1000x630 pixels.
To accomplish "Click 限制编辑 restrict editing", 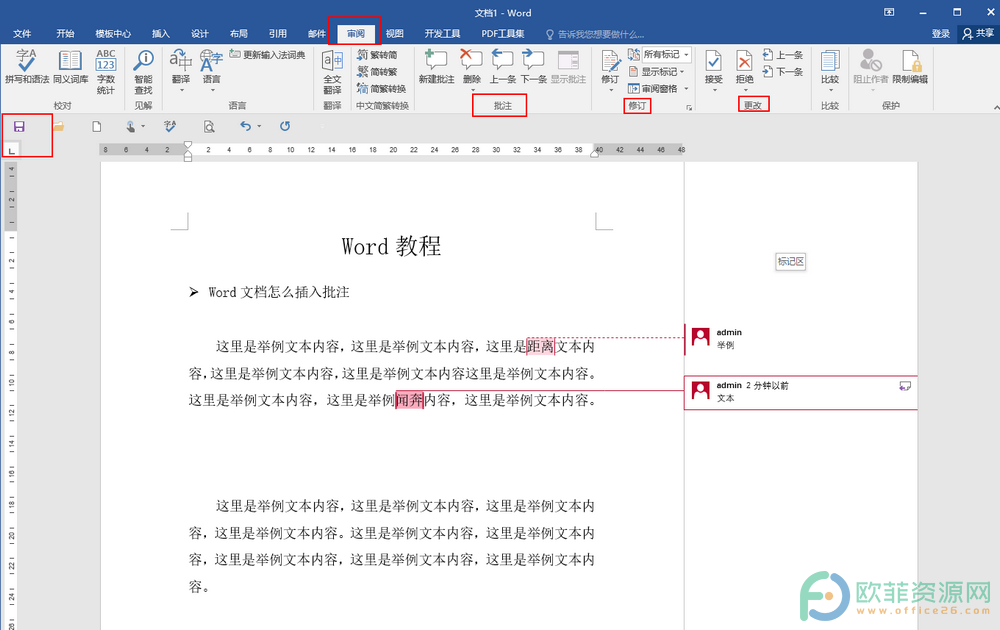I will coord(910,66).
